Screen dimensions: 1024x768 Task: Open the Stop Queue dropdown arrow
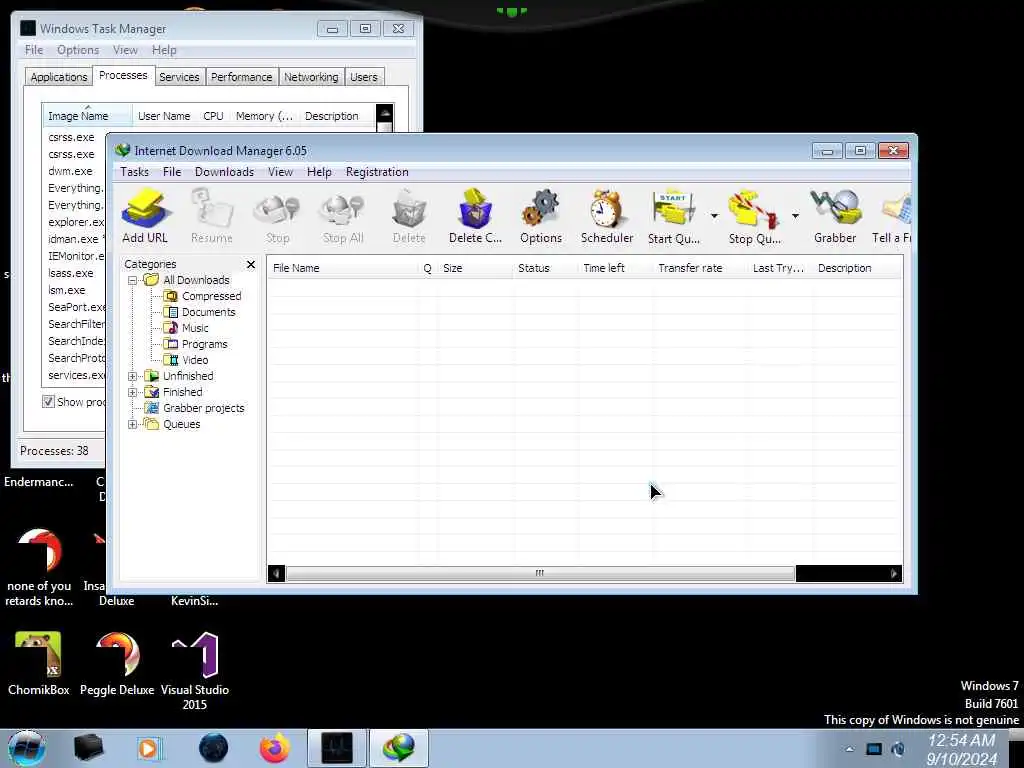(x=795, y=216)
